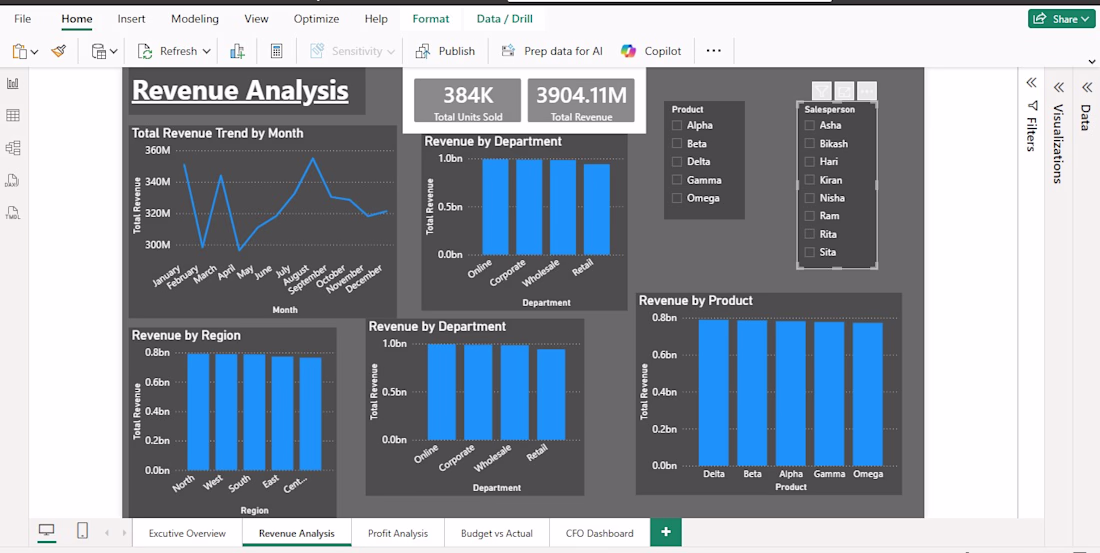The image size is (1100, 553).
Task: Click the filter icon on Salesperson slicer header
Action: click(822, 91)
